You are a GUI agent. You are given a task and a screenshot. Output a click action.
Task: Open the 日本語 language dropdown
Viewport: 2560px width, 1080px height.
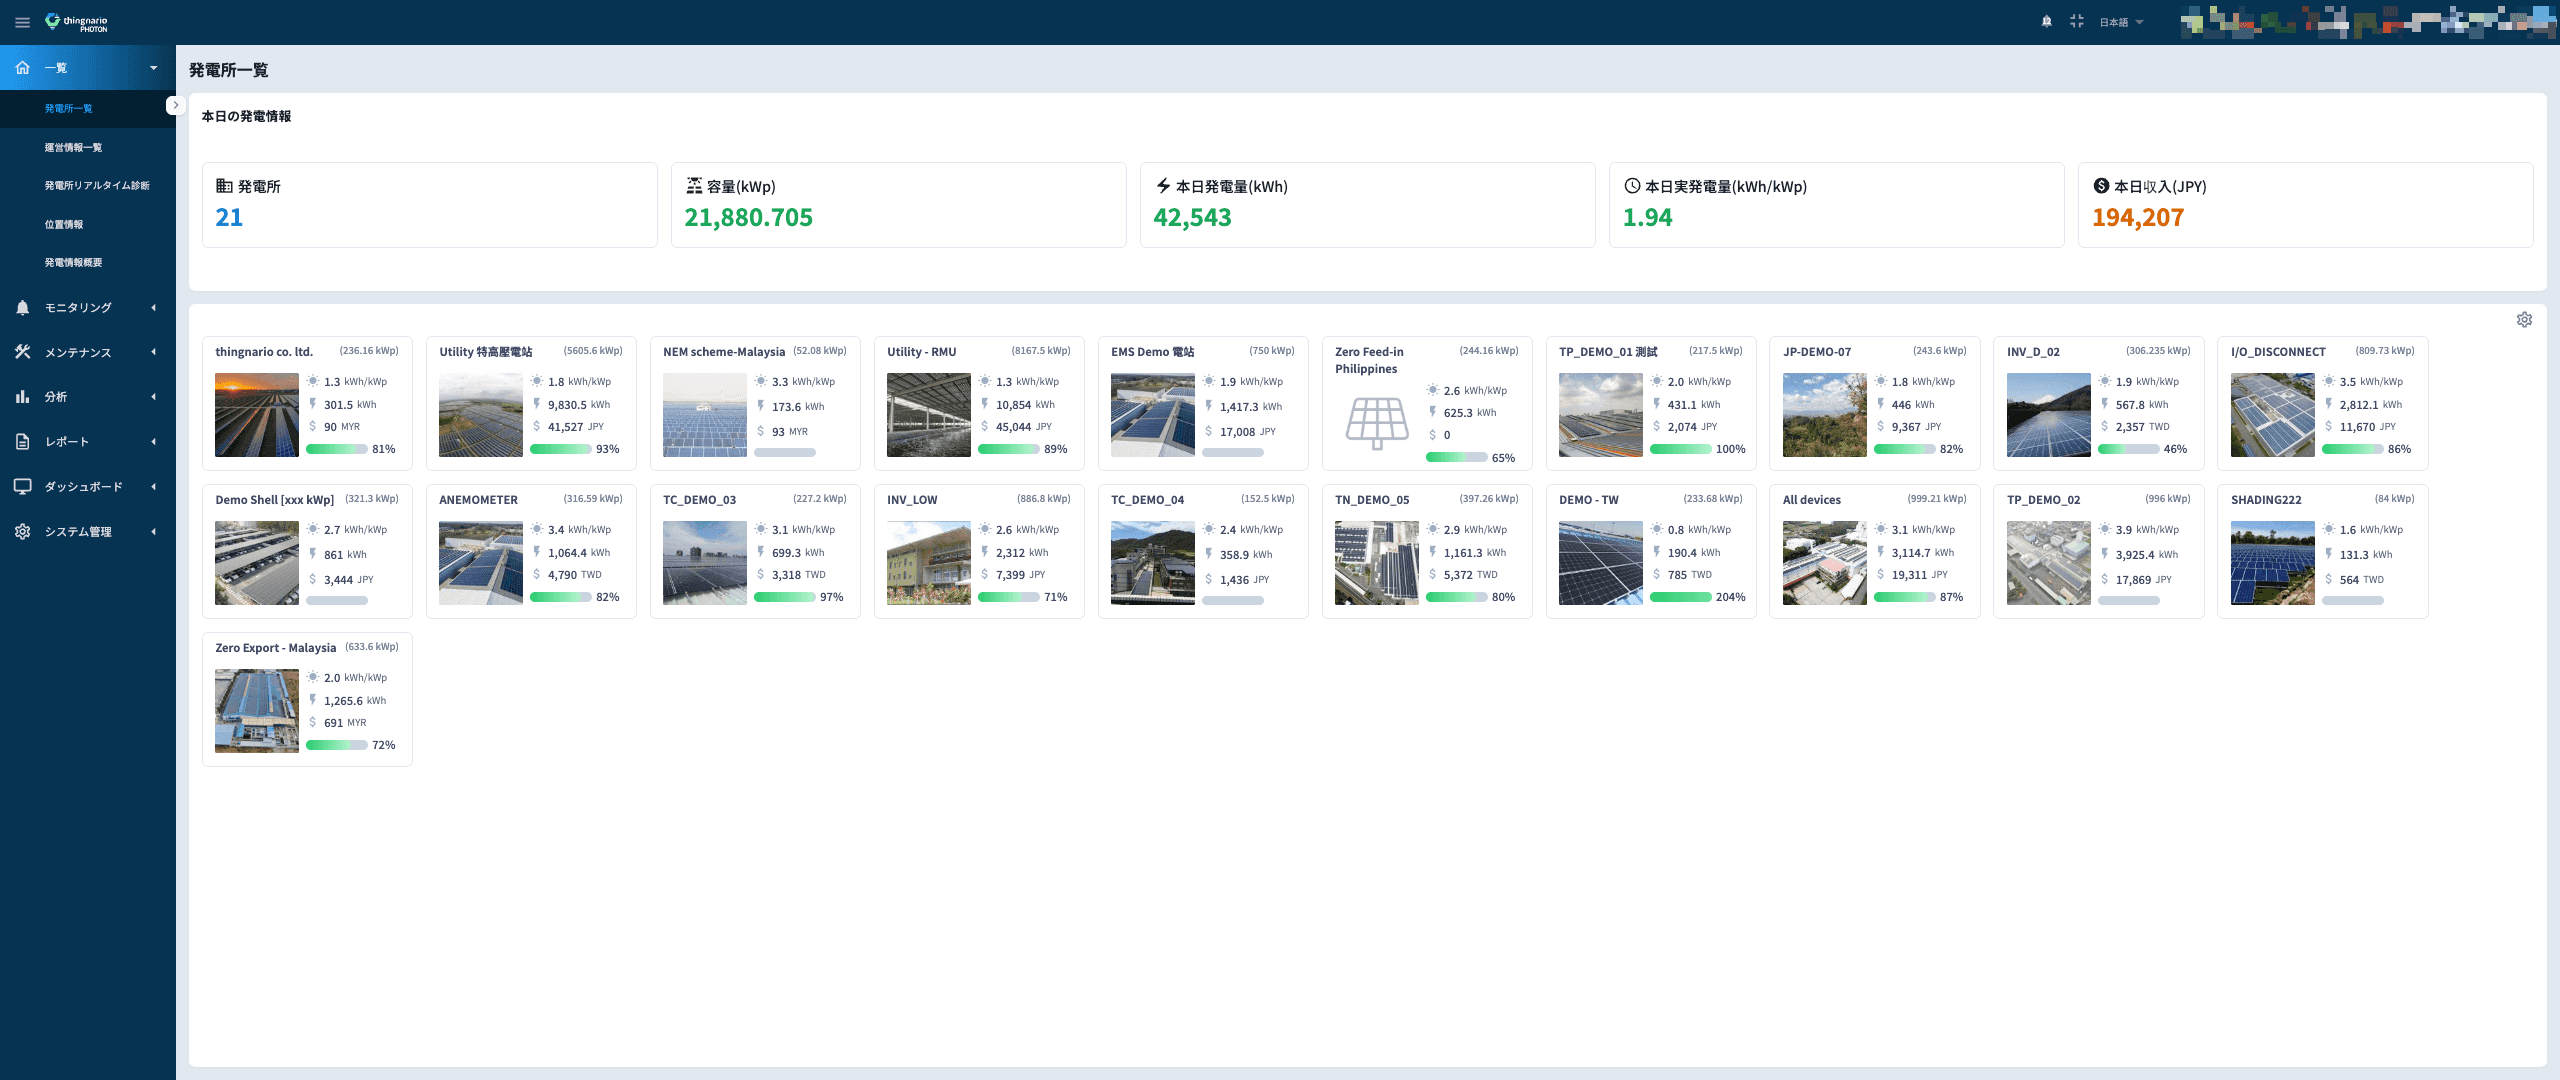(2120, 22)
